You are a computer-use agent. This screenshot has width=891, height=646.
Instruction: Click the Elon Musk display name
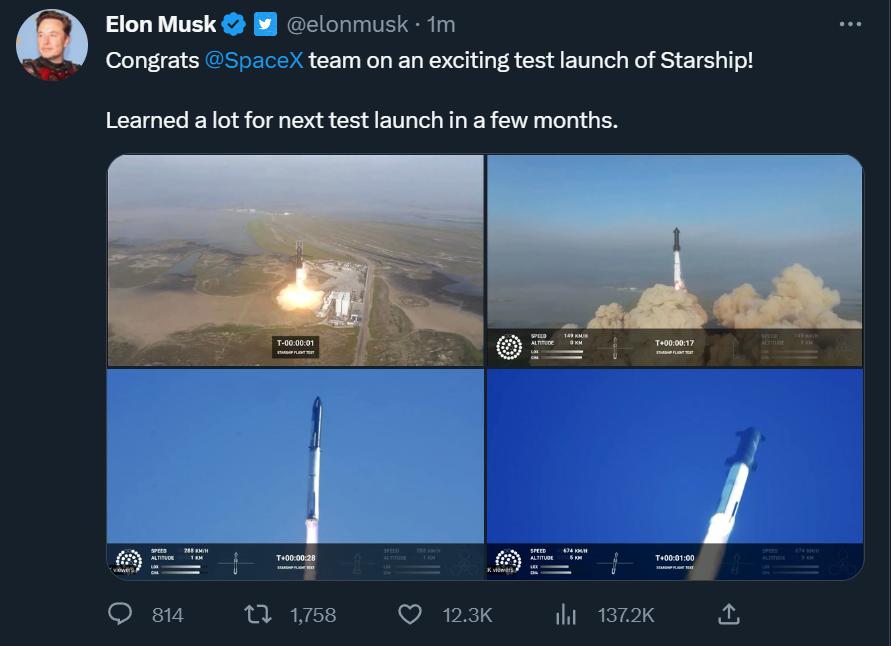(x=161, y=24)
